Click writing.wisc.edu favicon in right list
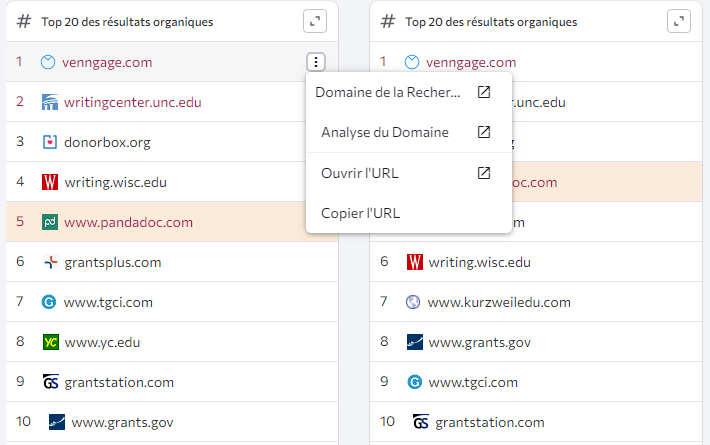Screen dimensions: 710x445 click(x=415, y=262)
